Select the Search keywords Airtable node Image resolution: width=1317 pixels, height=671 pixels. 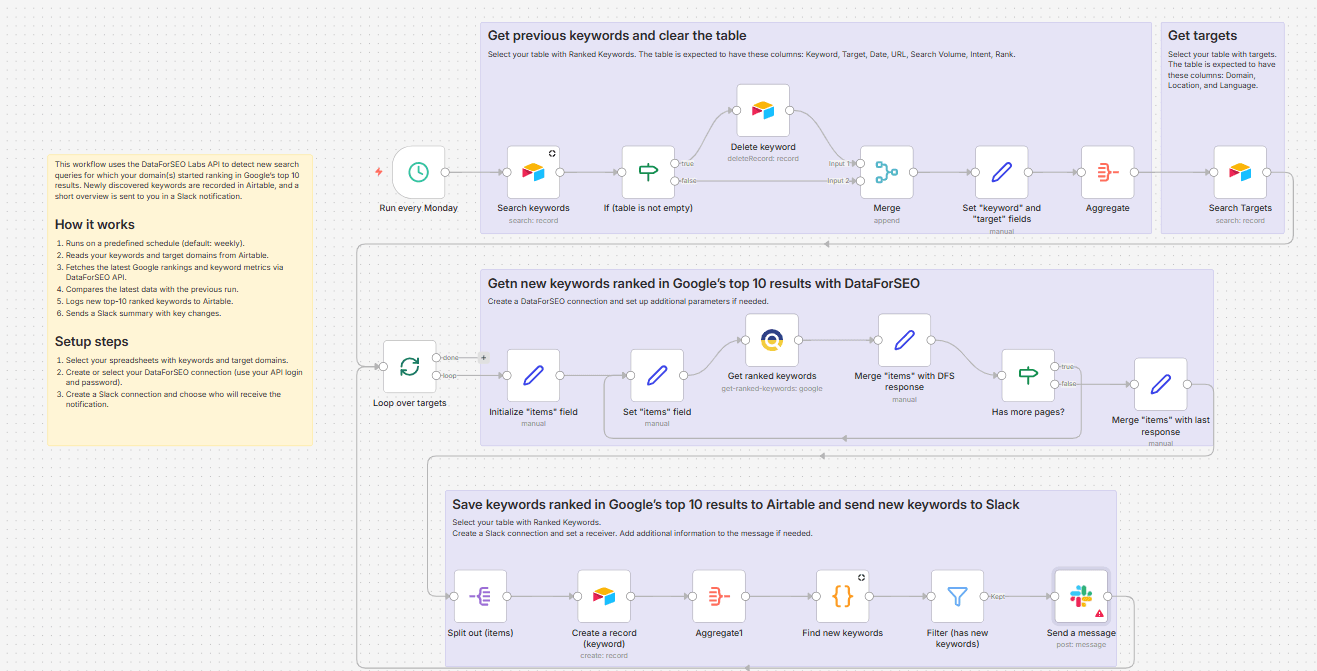(535, 177)
